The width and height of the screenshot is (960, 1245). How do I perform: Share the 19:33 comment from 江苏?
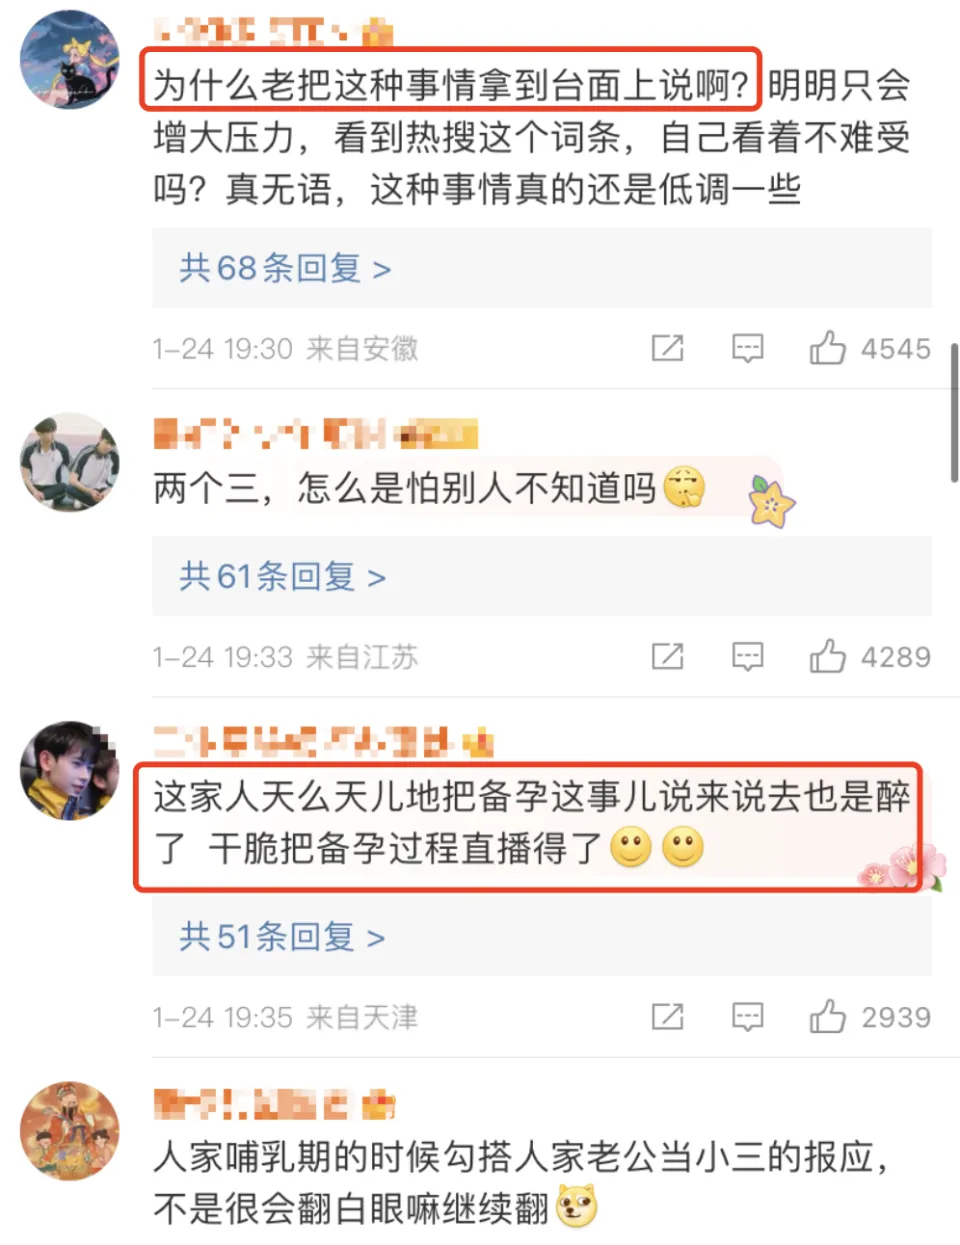667,656
